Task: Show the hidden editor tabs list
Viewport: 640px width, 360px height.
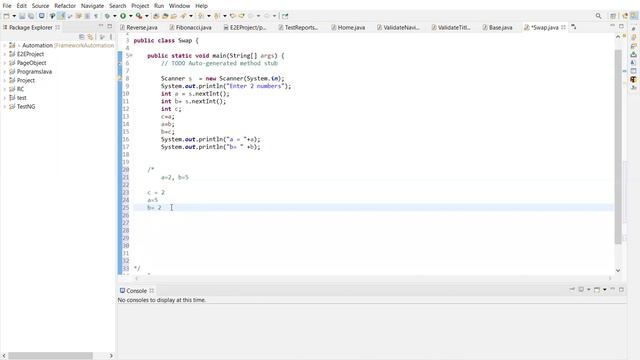Action: coord(574,27)
